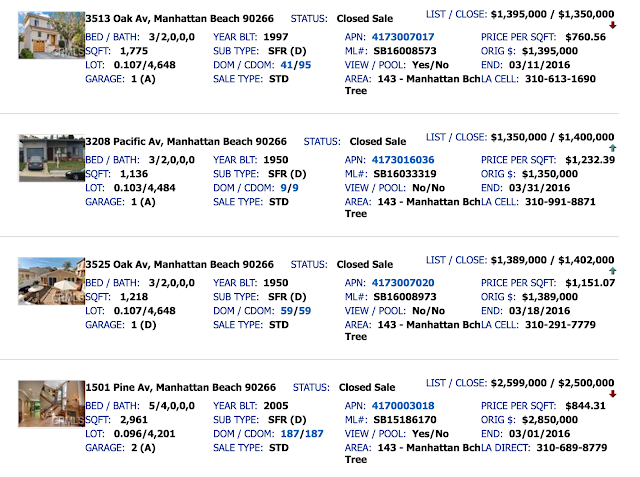Screen dimensions: 640x477
Task: Click LA cell number 310-613-1690
Action: tap(560, 79)
